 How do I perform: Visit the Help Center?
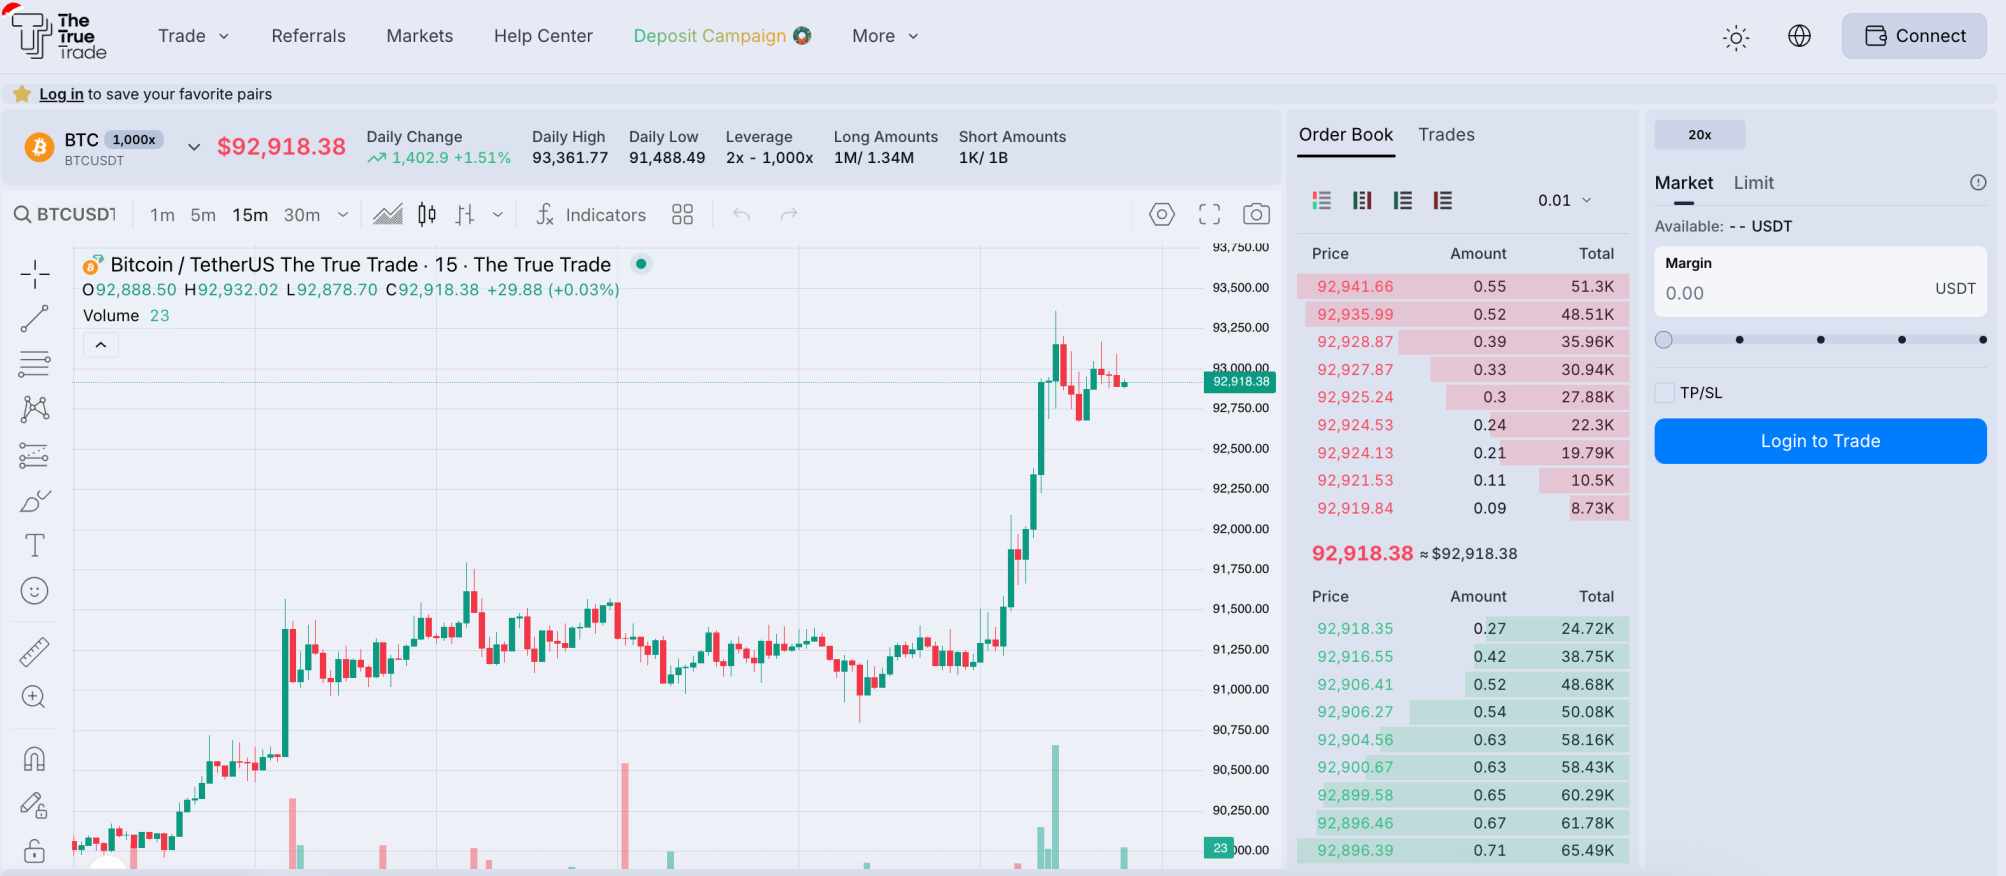click(x=543, y=36)
